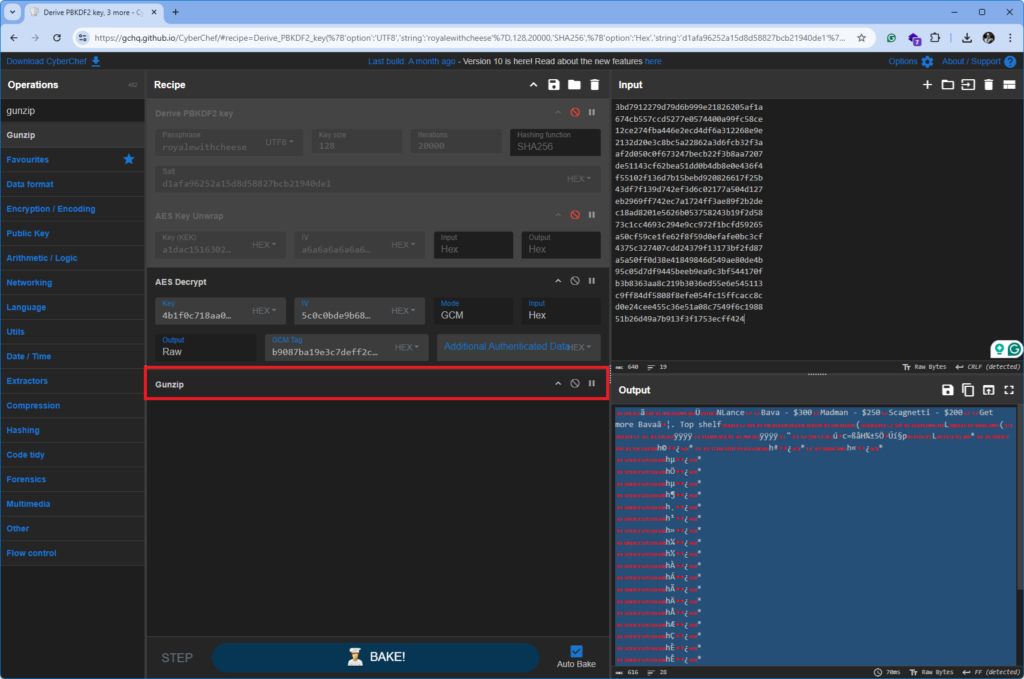Open AES Decrypt Mode GCM dropdown
The image size is (1024, 679).
point(473,311)
